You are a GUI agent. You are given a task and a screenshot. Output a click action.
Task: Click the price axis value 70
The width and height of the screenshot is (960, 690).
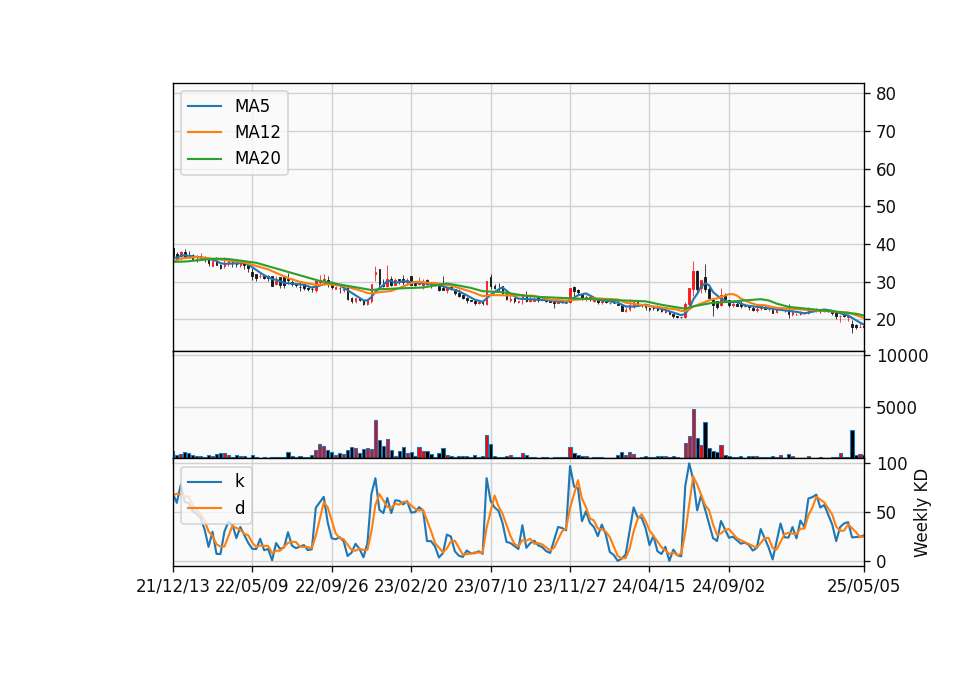tap(886, 132)
